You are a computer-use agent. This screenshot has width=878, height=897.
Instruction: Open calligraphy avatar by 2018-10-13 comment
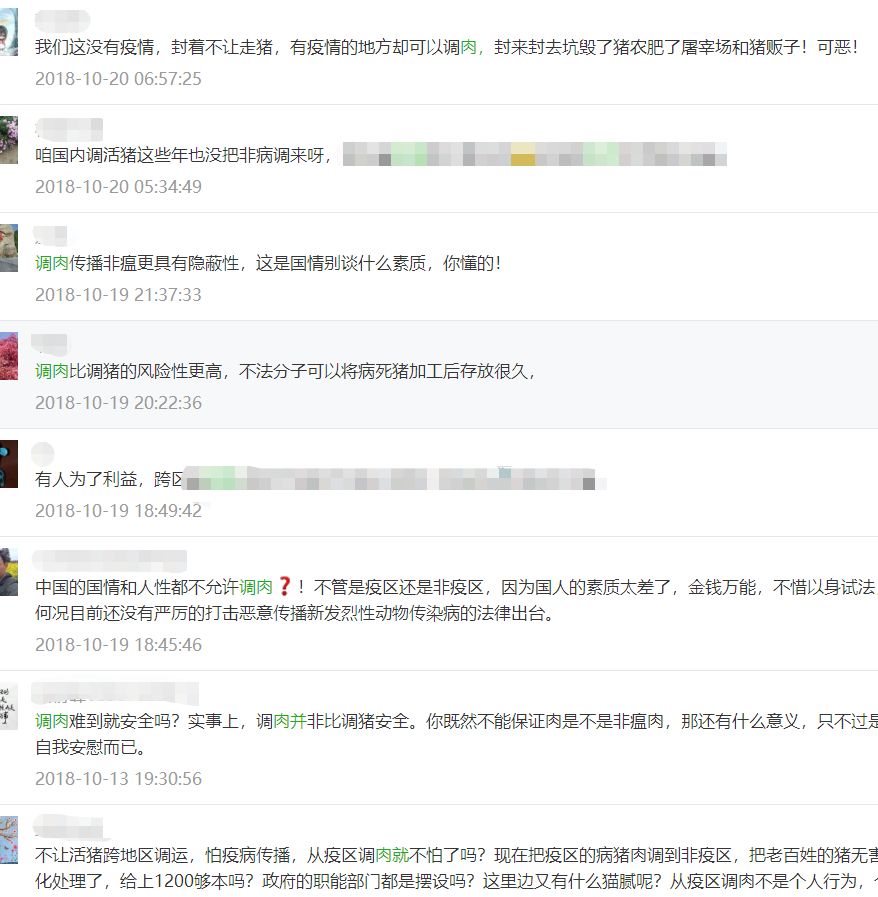(x=9, y=706)
